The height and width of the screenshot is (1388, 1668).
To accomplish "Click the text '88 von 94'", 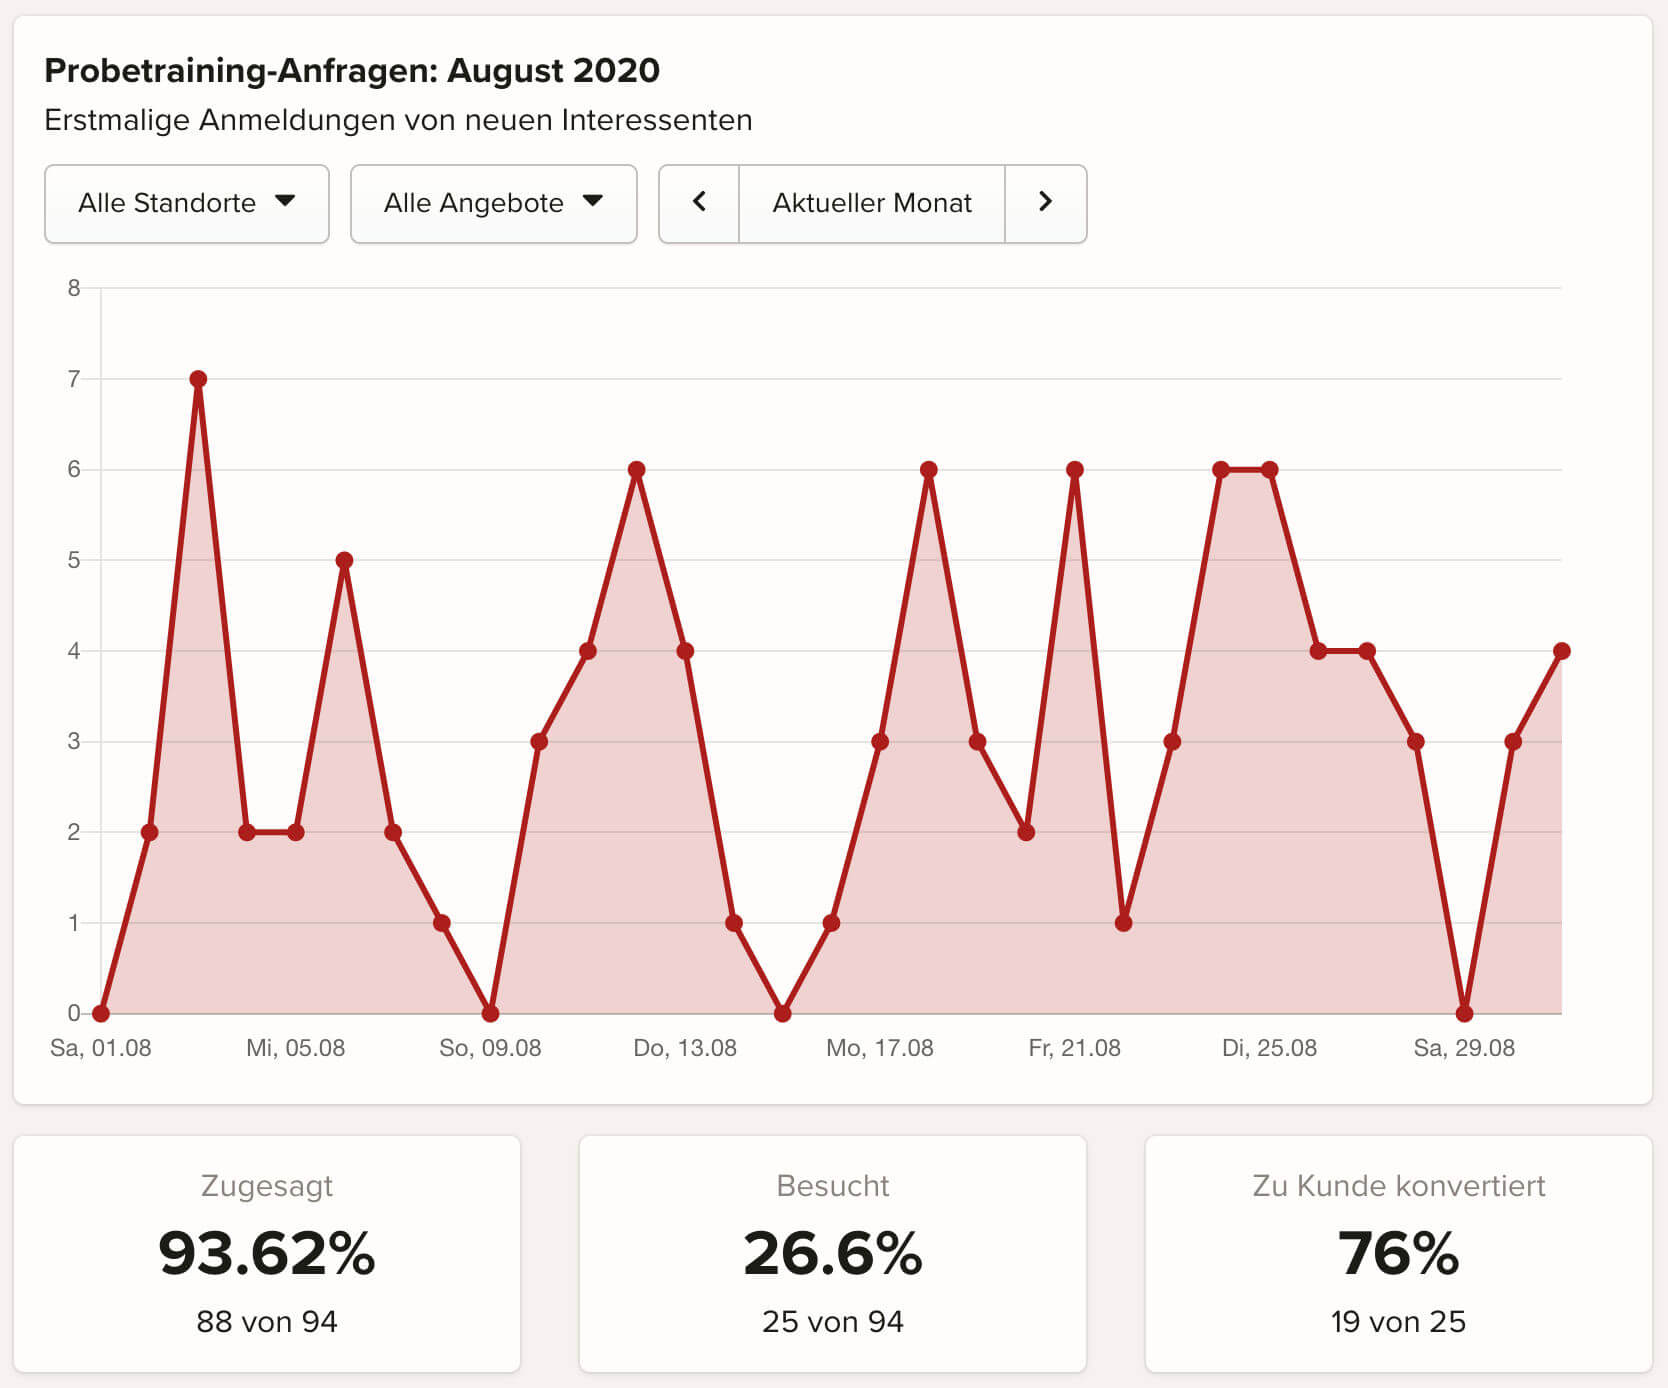I will (x=267, y=1322).
